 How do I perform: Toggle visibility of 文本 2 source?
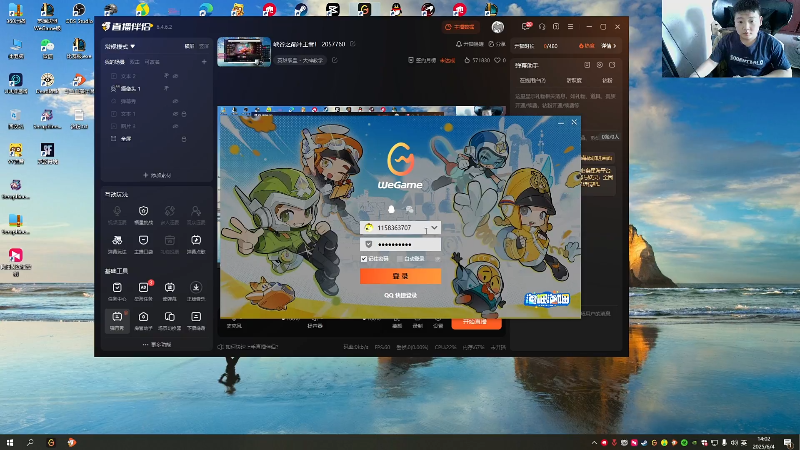pos(175,76)
